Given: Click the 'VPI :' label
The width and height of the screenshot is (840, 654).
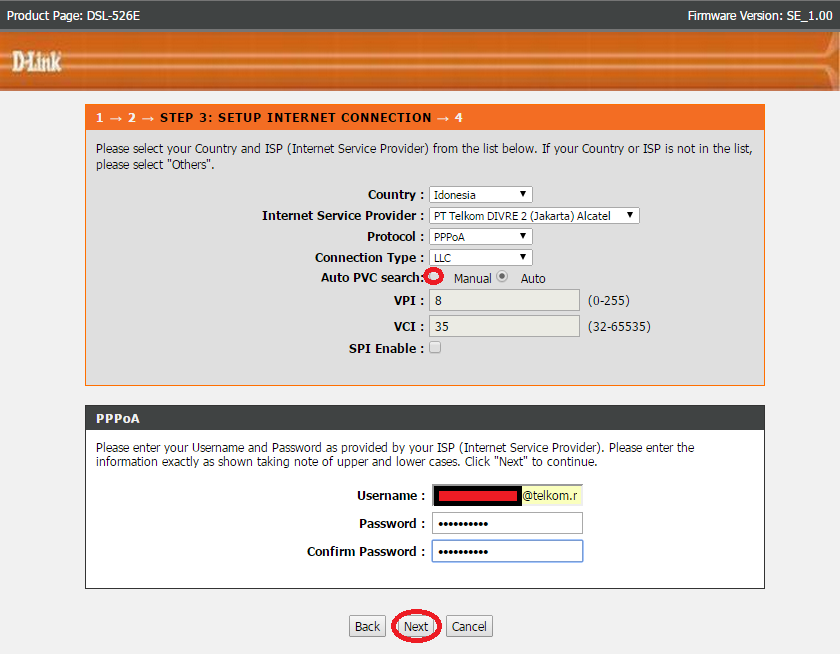Looking at the screenshot, I should (409, 300).
